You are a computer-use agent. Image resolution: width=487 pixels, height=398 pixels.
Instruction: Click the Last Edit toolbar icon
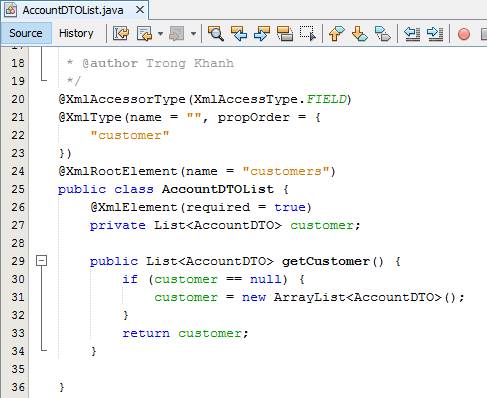tap(121, 33)
